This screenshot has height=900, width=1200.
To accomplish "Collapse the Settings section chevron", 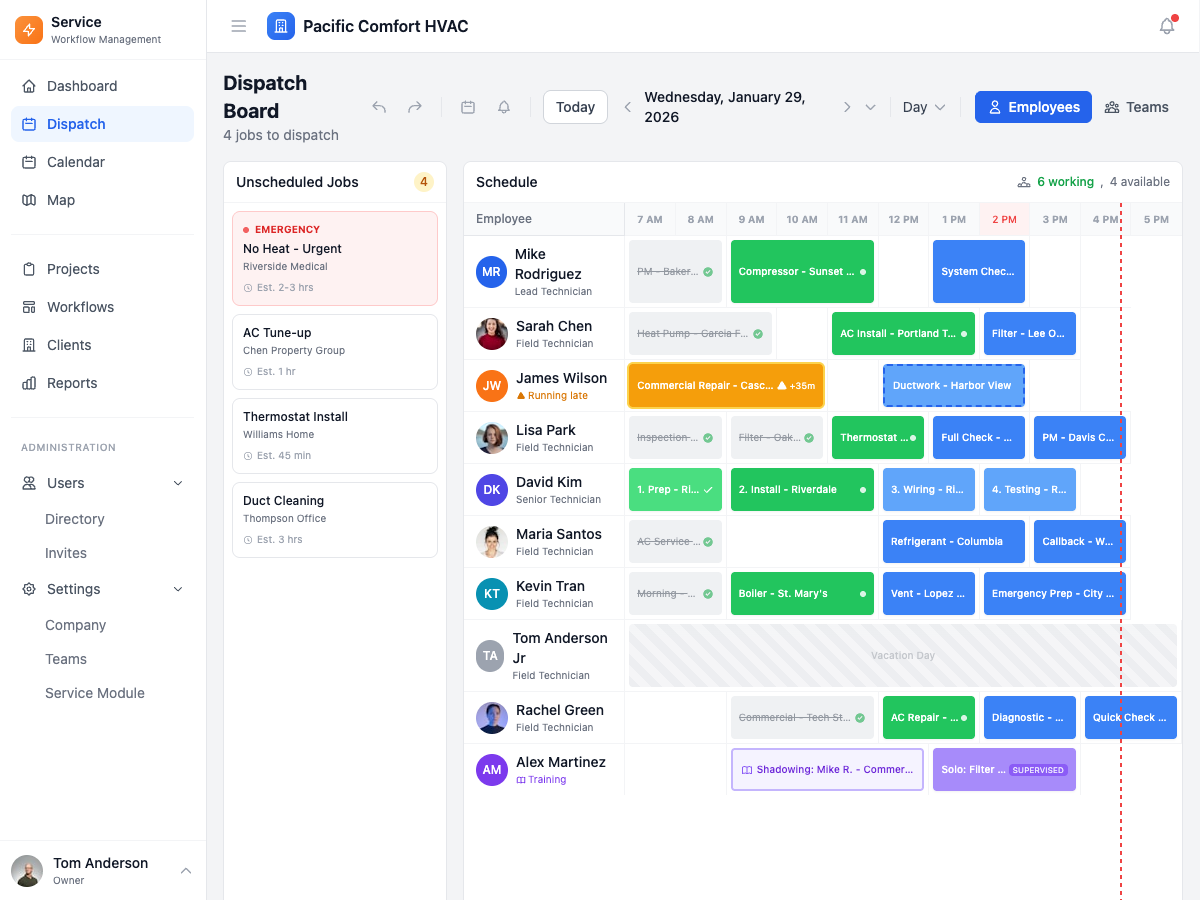I will (x=178, y=589).
